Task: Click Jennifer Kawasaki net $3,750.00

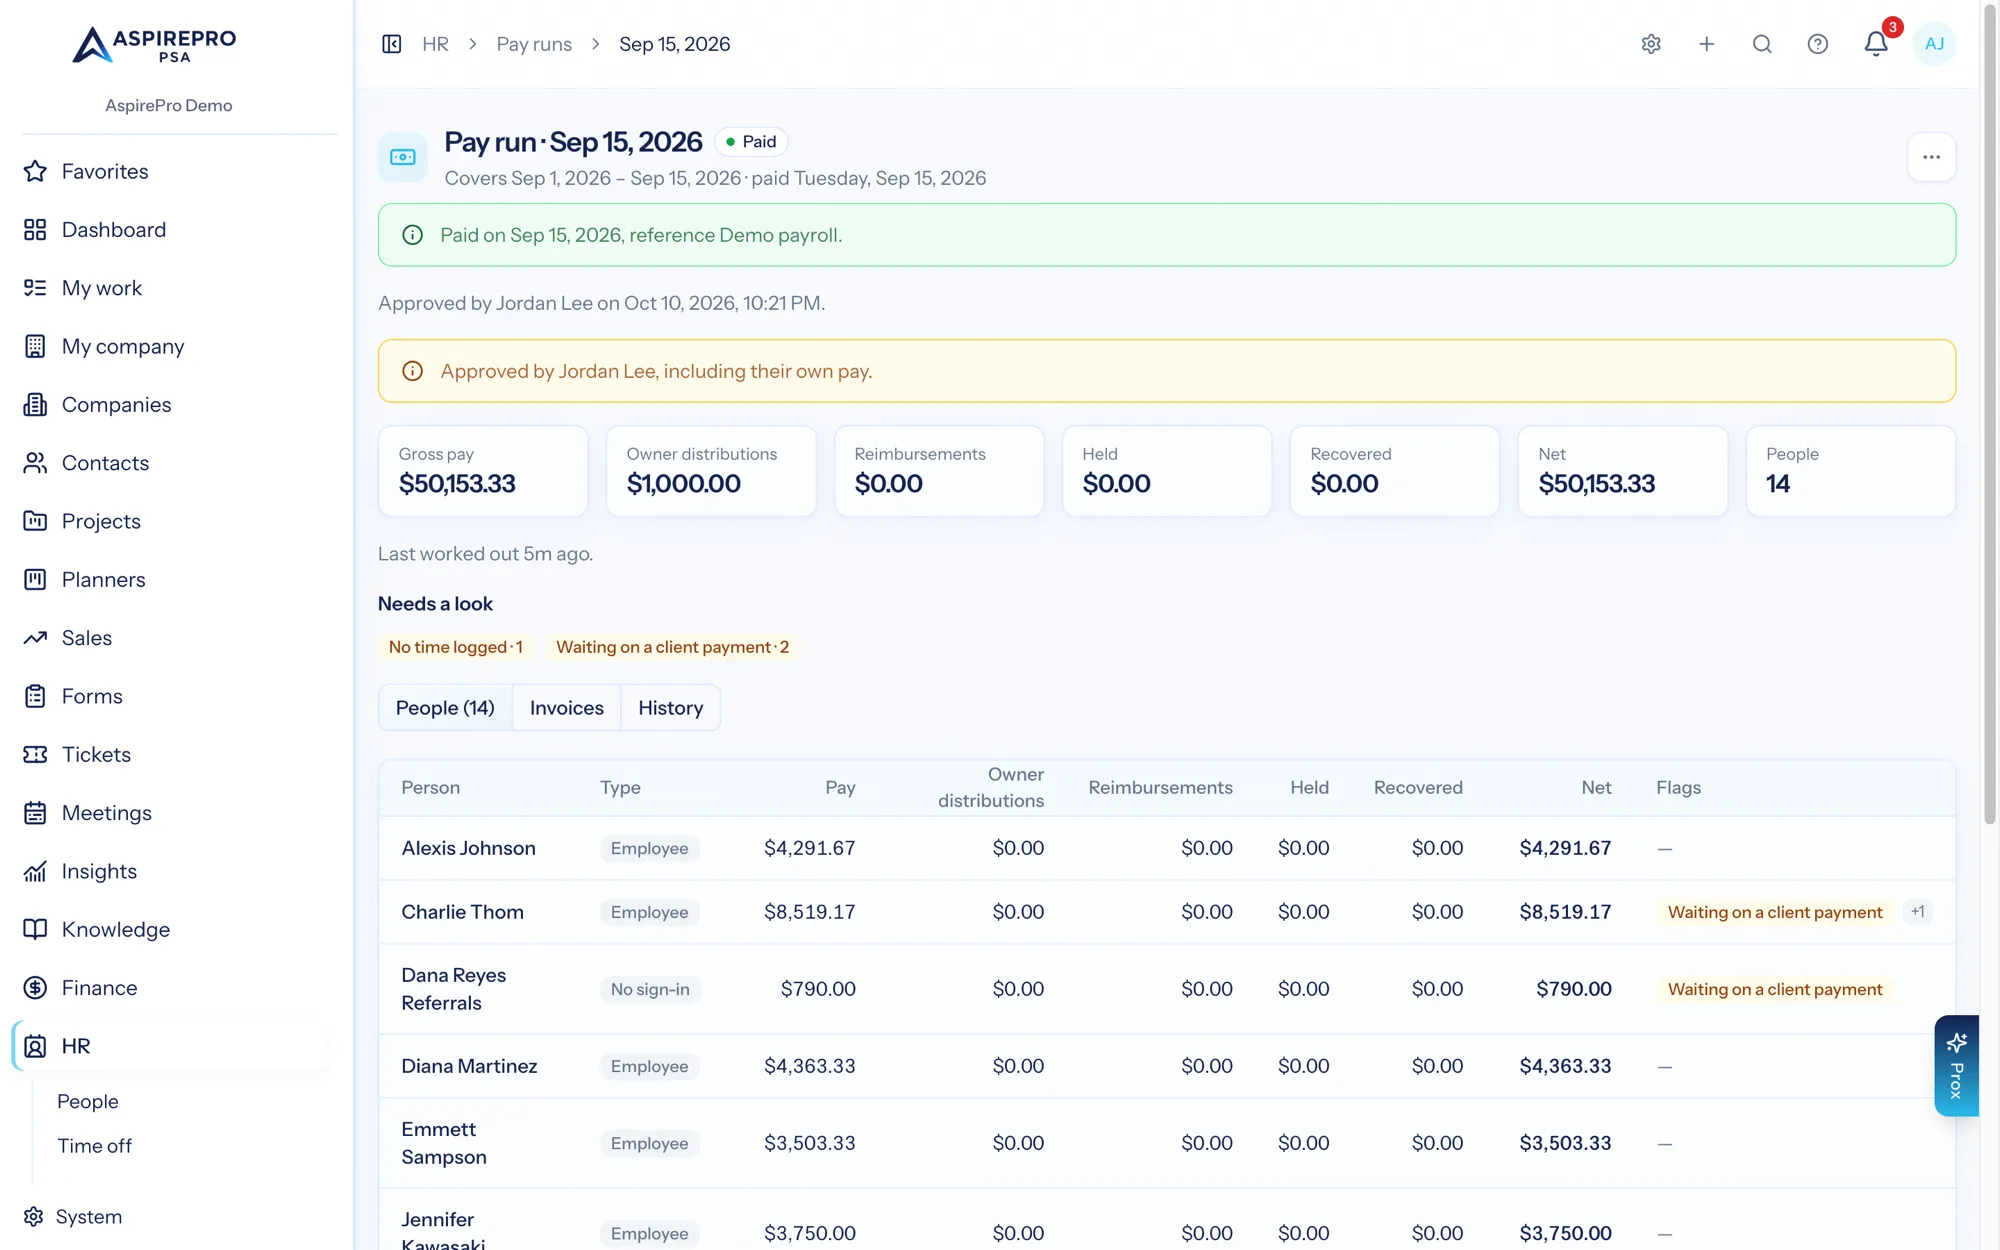Action: [1565, 1233]
